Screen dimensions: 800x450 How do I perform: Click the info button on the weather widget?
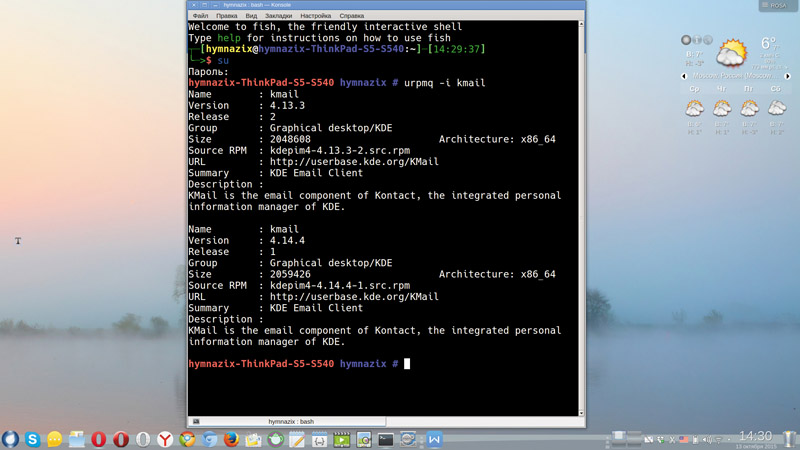coord(697,40)
